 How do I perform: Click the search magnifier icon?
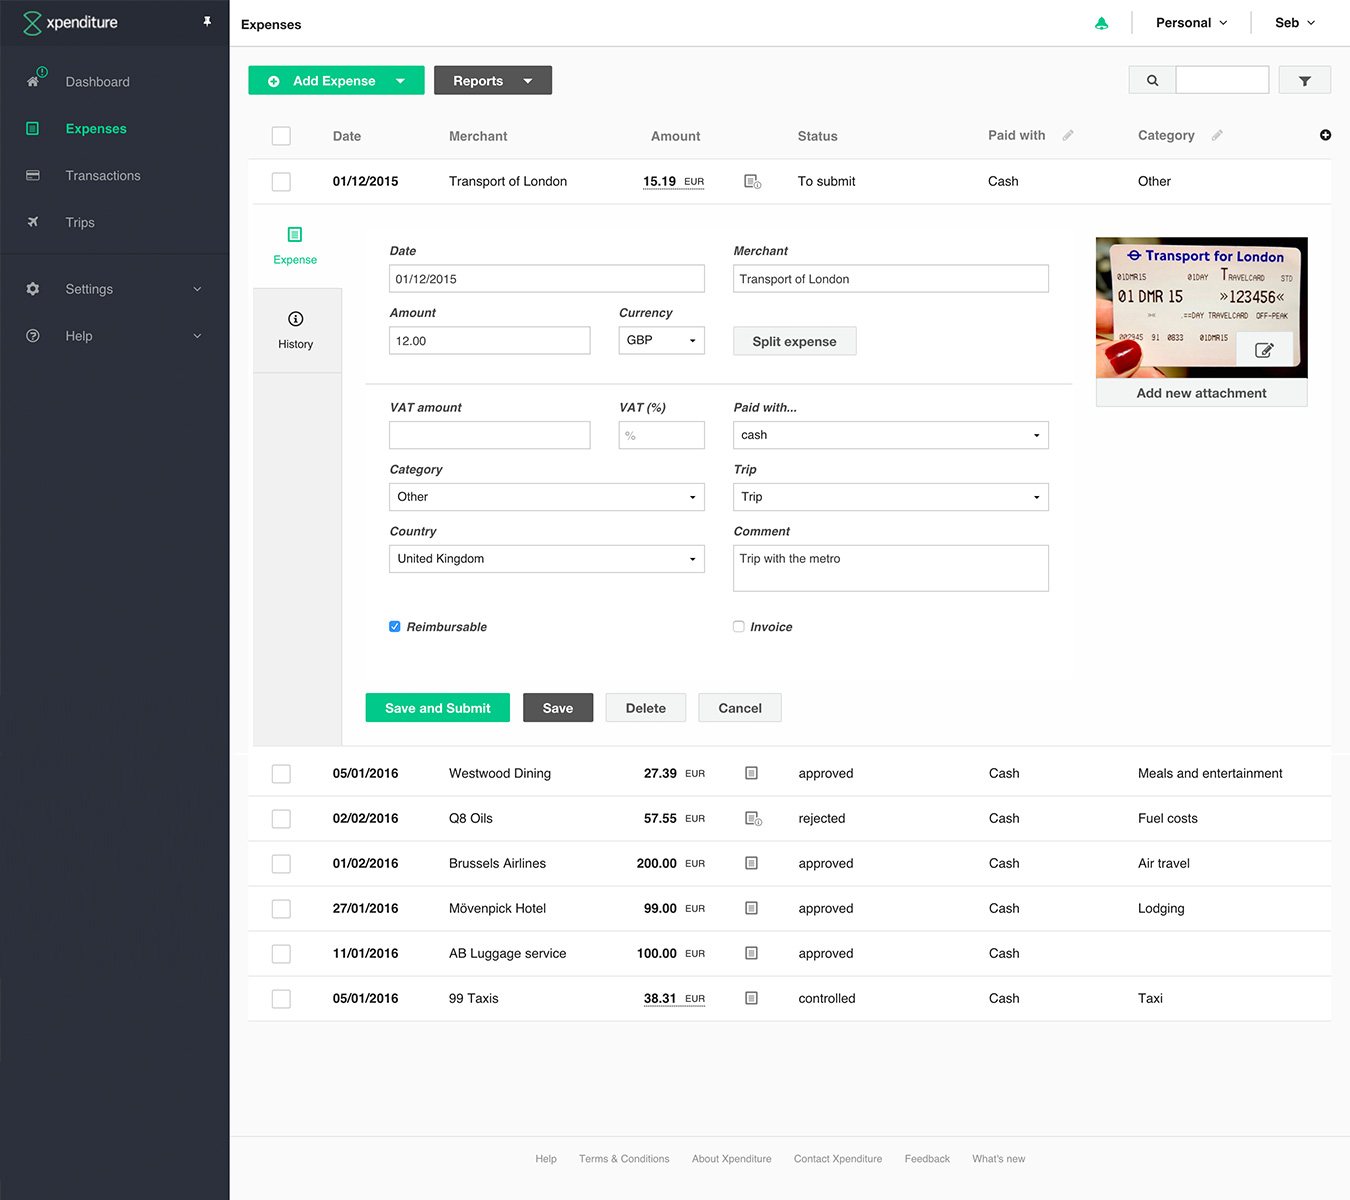point(1152,80)
